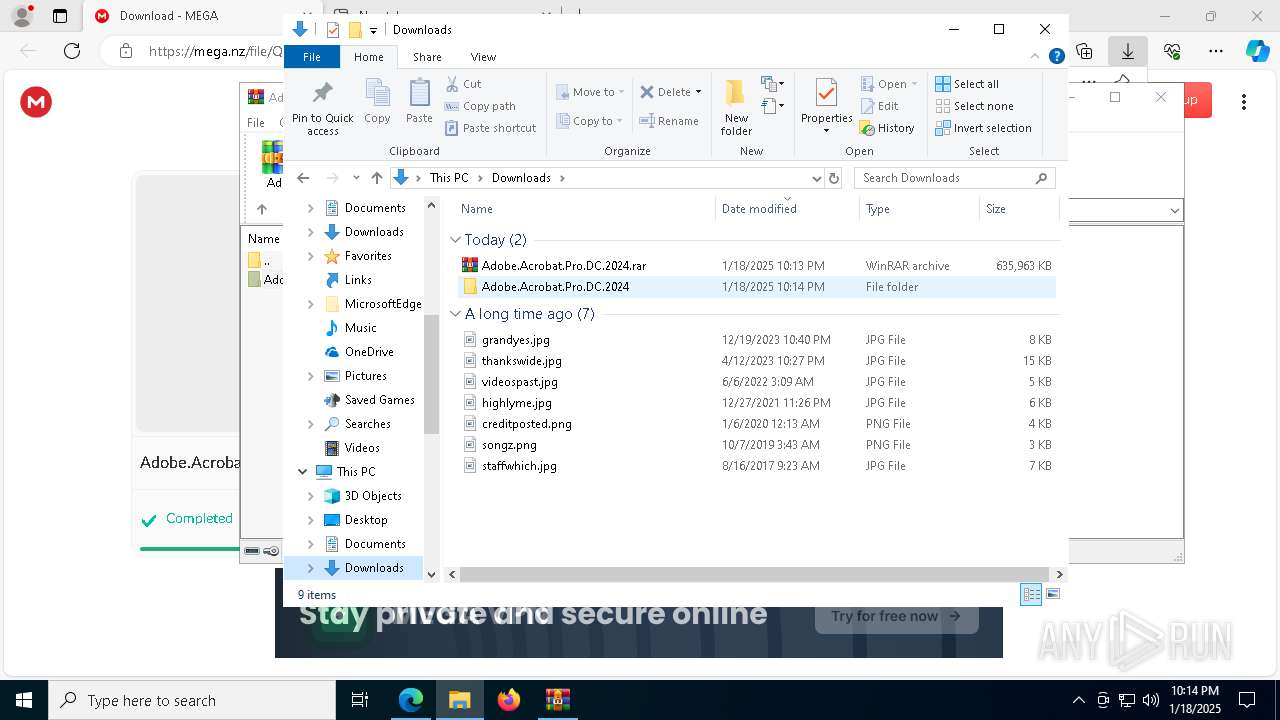Click This PC in address breadcrumb
Screen dimensions: 1280x720
click(x=449, y=178)
